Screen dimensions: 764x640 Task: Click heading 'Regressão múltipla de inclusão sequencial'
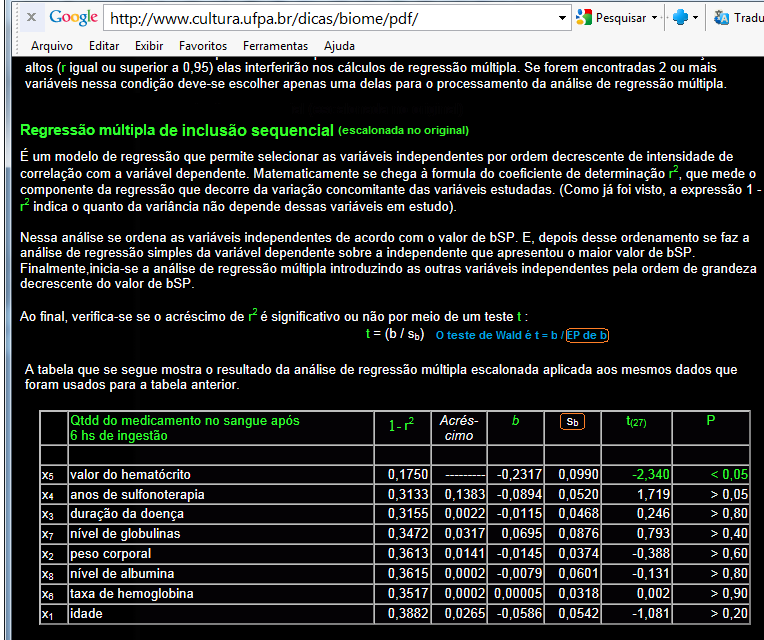point(177,131)
